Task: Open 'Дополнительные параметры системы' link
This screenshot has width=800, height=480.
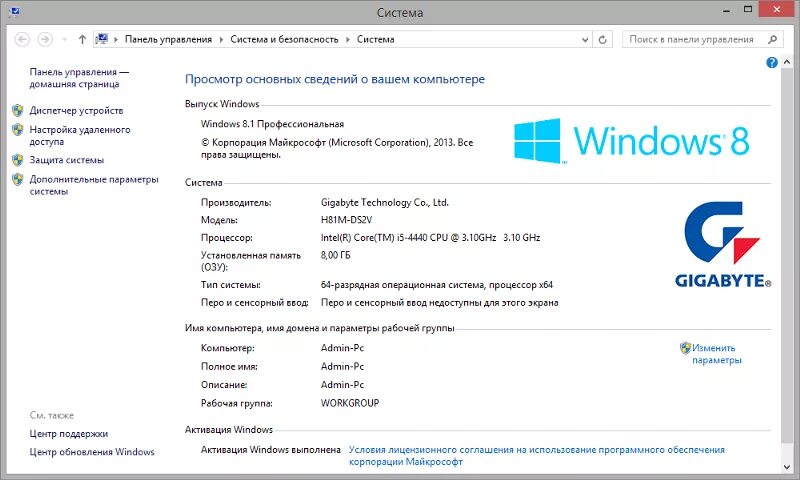Action: [x=94, y=185]
